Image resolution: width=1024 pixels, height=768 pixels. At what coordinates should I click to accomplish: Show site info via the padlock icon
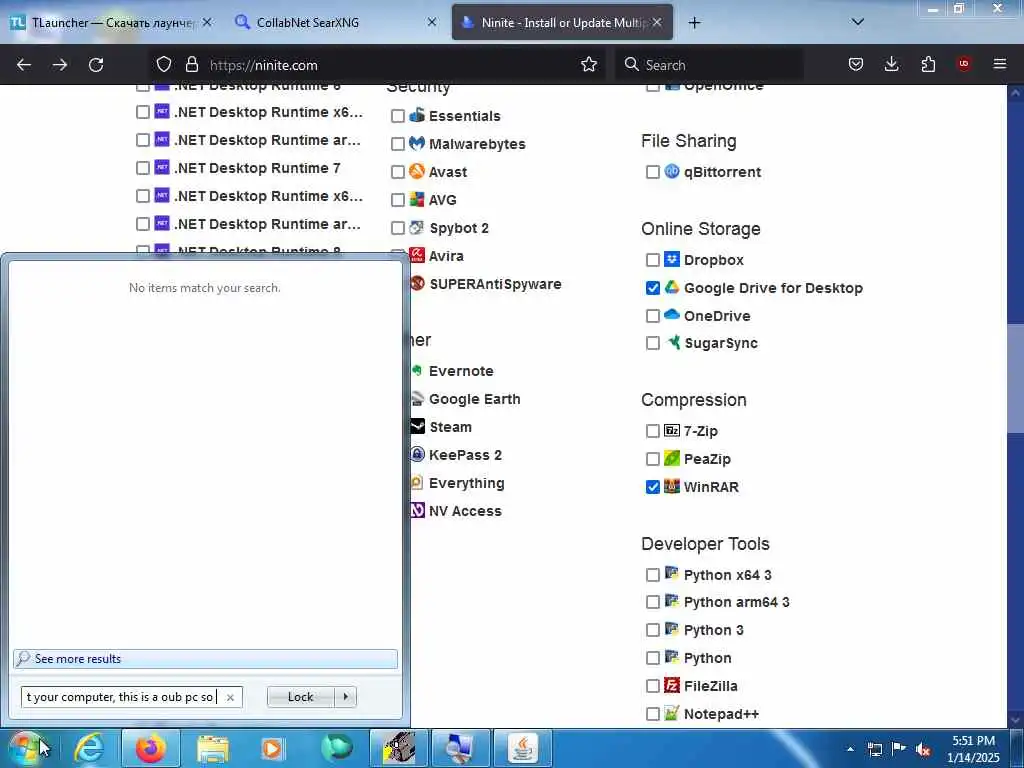click(191, 65)
